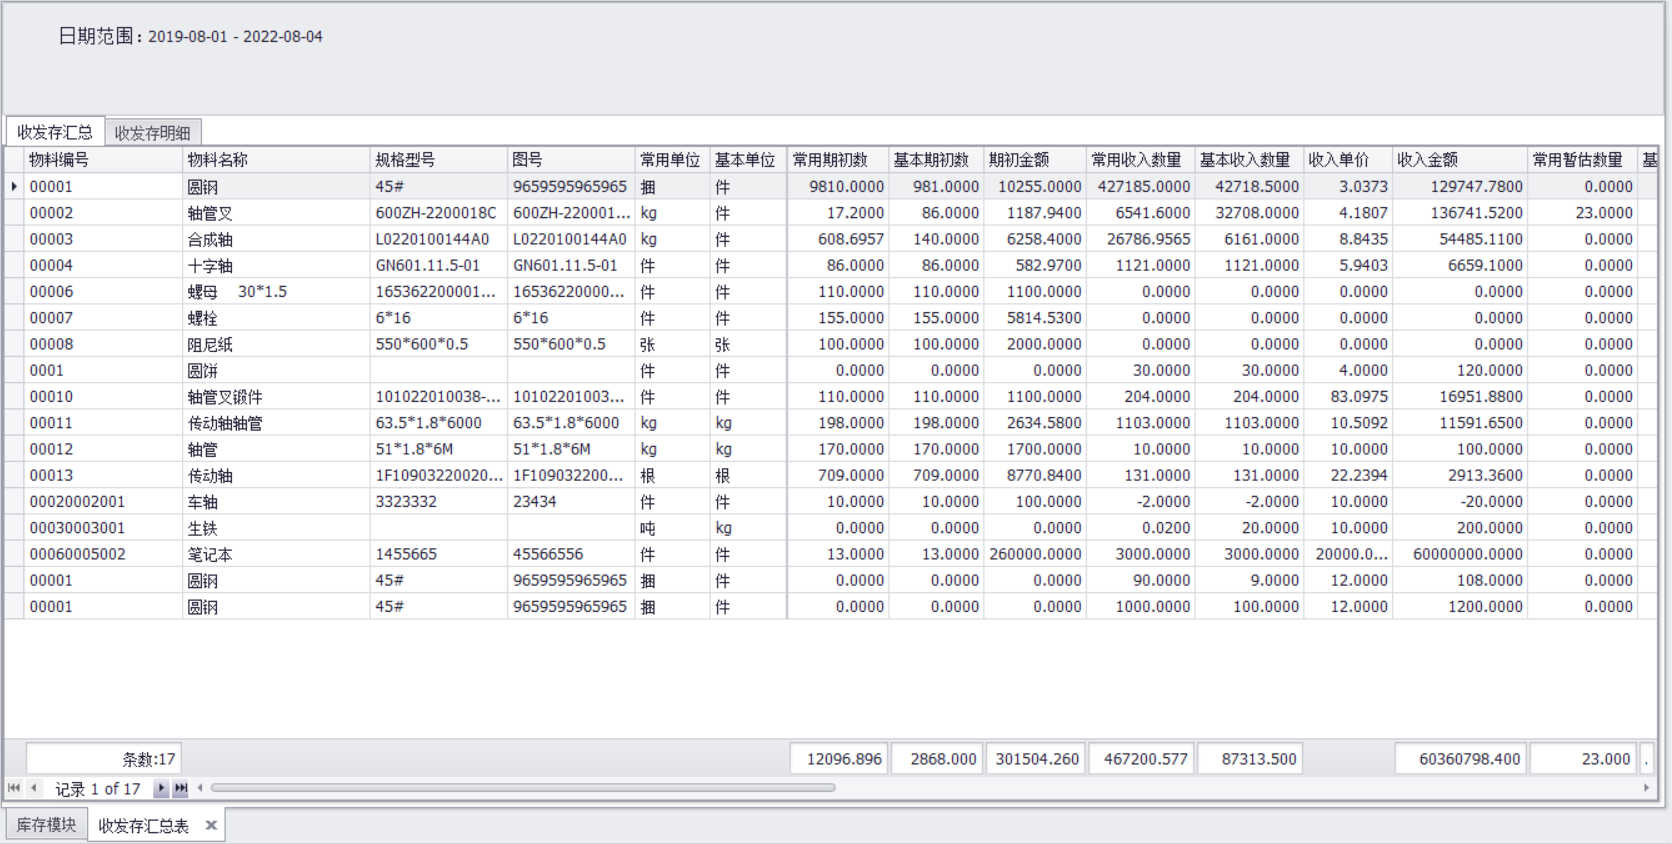Click the 60360798.400 total amount footer cell
The width and height of the screenshot is (1672, 844).
1460,759
